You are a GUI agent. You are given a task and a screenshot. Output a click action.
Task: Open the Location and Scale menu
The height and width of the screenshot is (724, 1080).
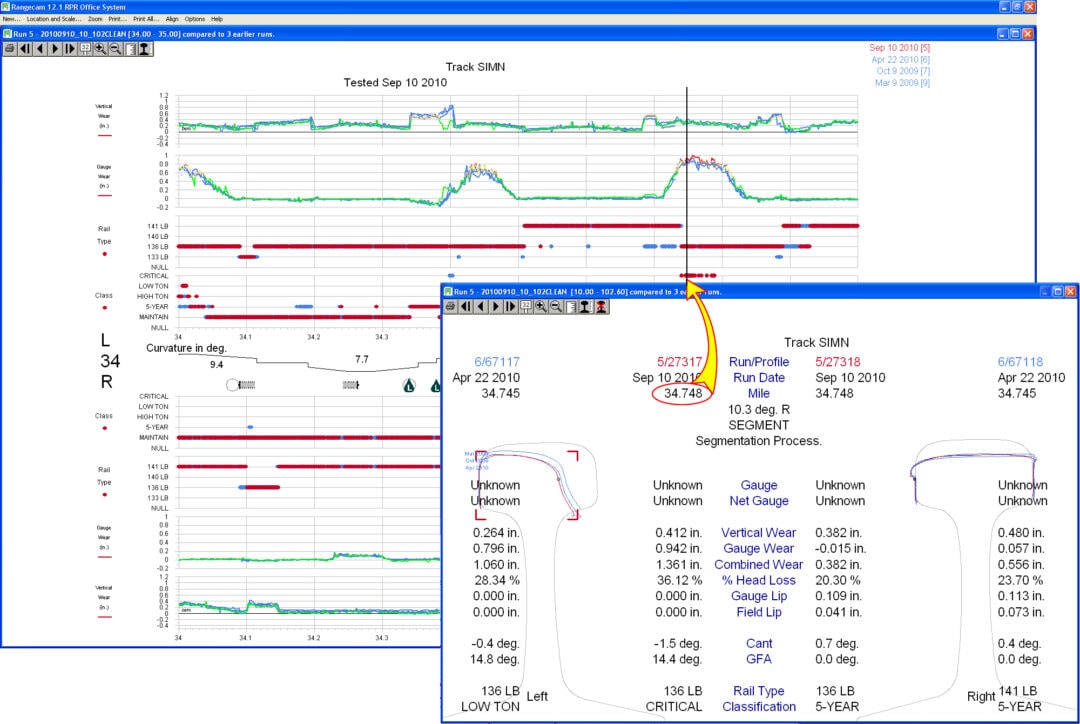[x=55, y=19]
